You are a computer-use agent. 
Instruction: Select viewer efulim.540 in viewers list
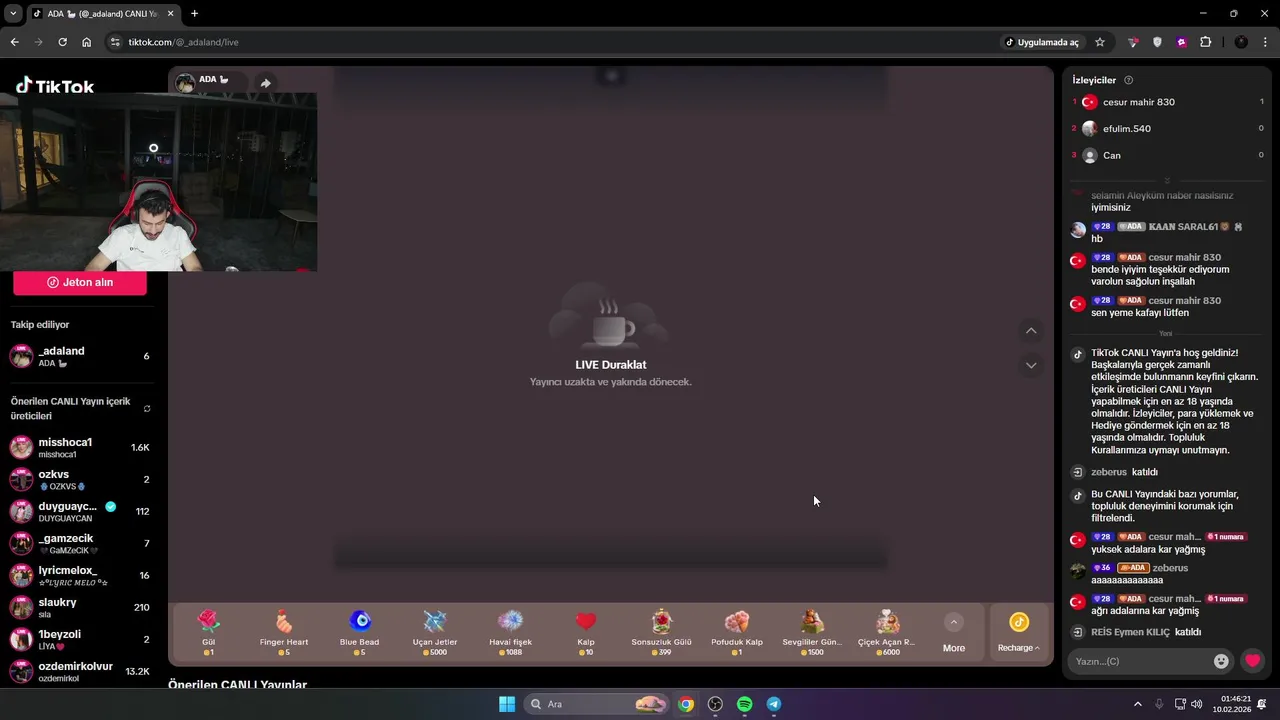[1168, 128]
